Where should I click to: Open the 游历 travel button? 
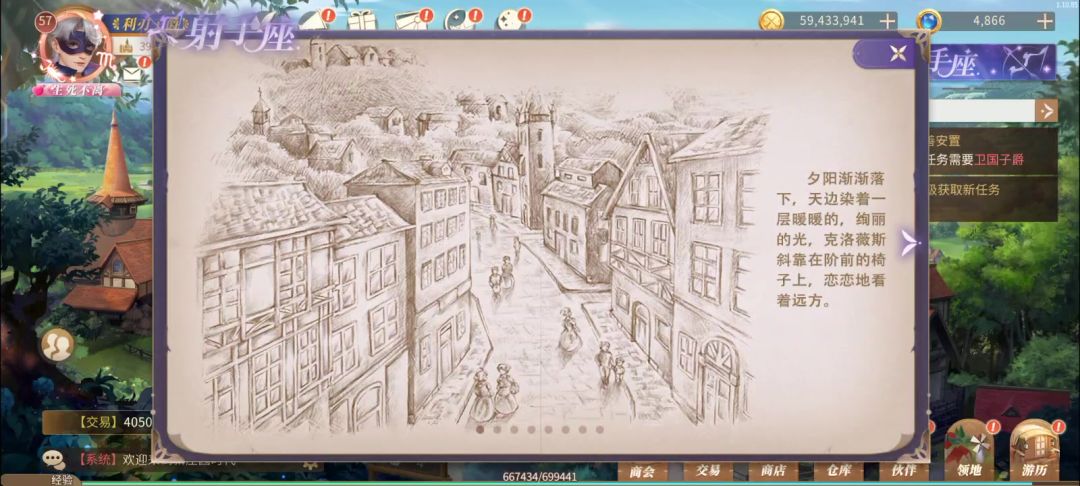[1034, 451]
